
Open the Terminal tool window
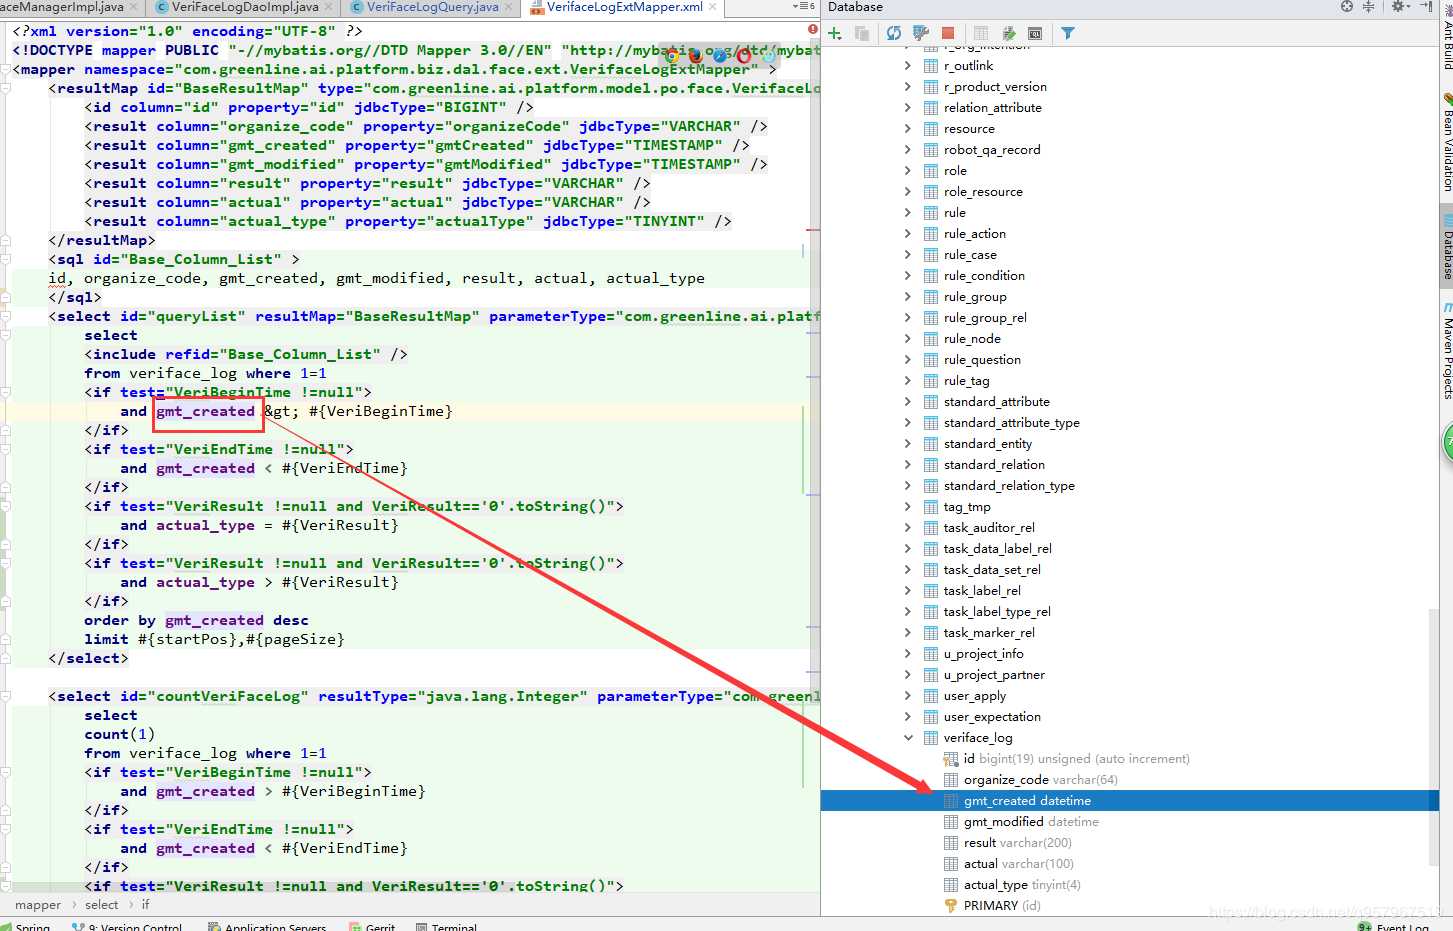[446, 927]
